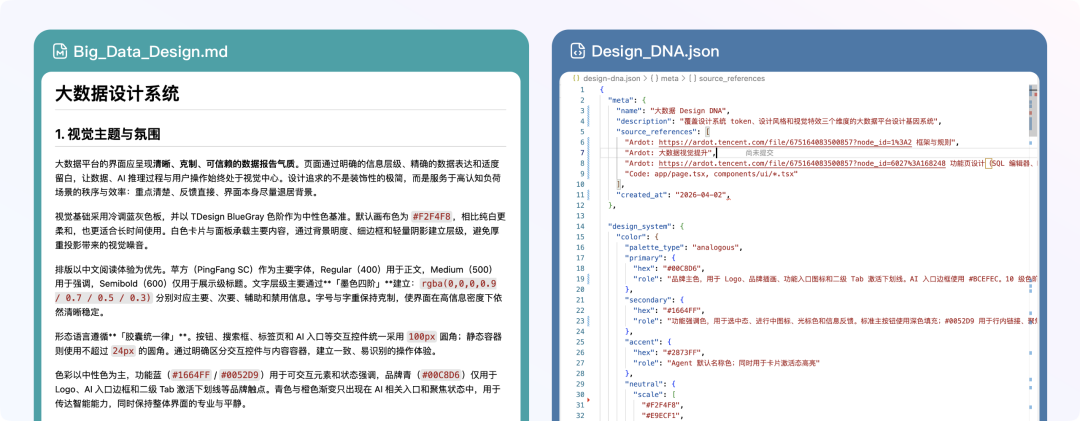
Task: Click the "#2873FF" hex value on line 26
Action: click(680, 352)
